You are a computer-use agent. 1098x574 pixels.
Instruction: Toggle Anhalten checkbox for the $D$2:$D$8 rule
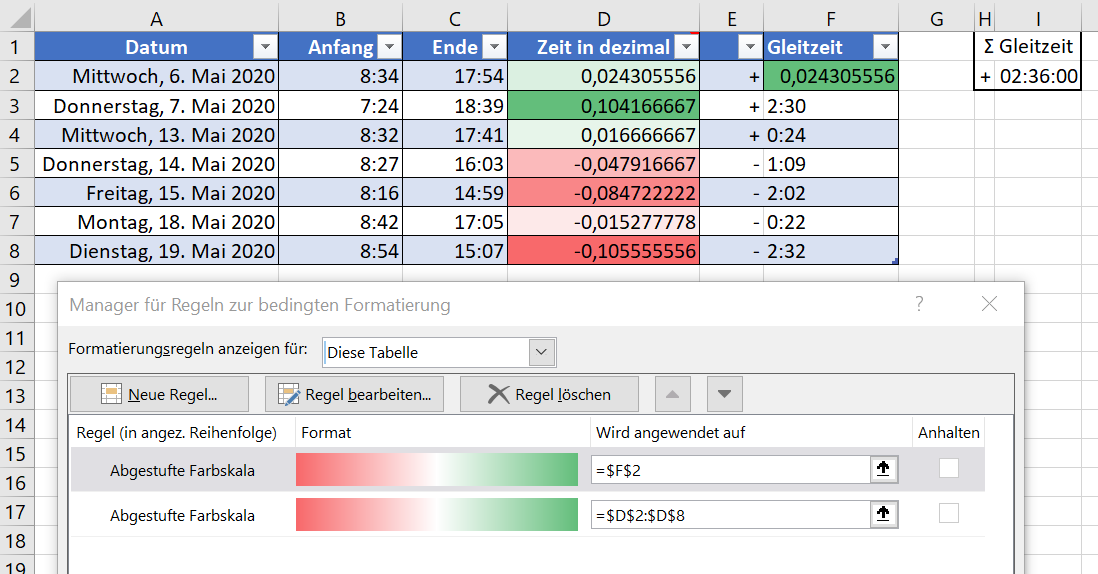[949, 513]
